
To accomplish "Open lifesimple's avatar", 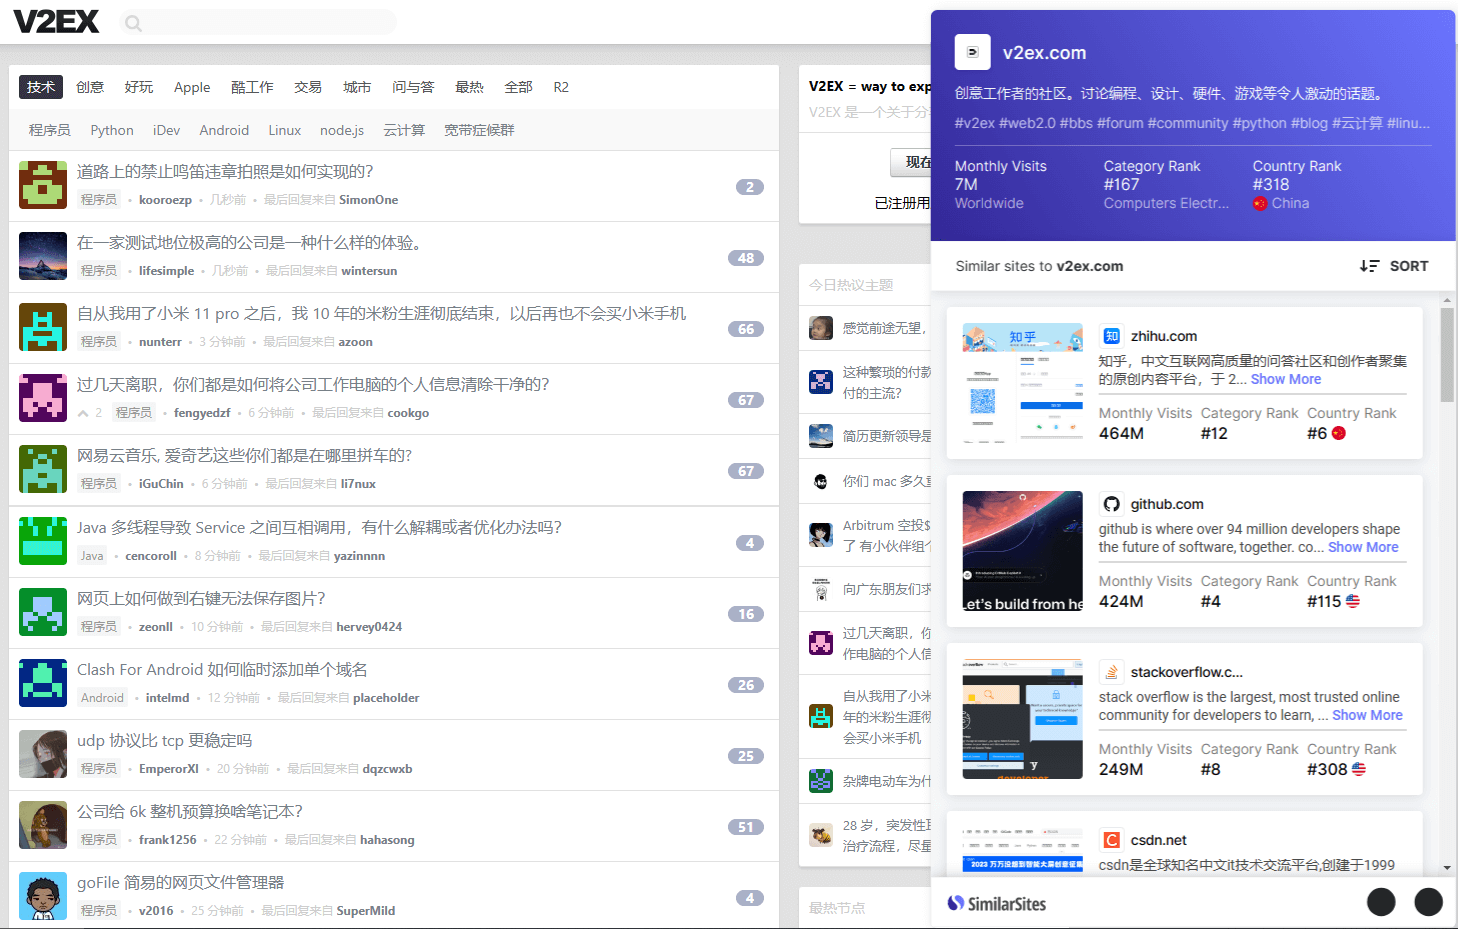I will point(43,256).
